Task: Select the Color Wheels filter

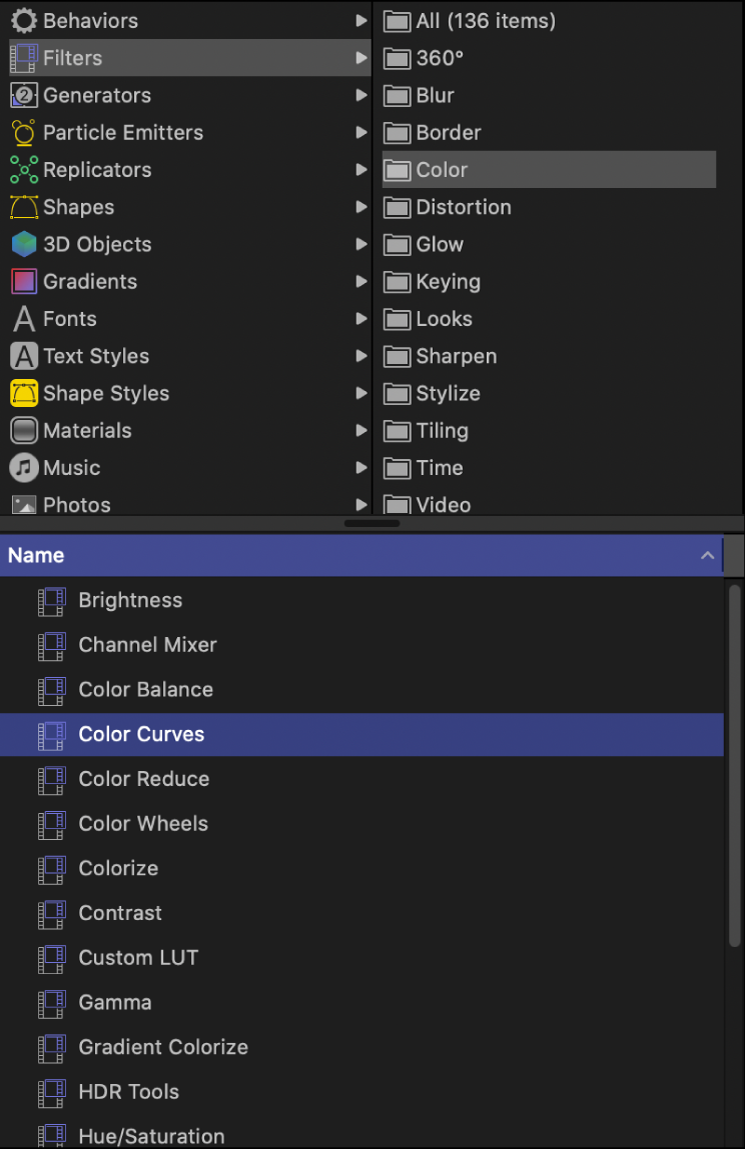Action: pos(143,824)
